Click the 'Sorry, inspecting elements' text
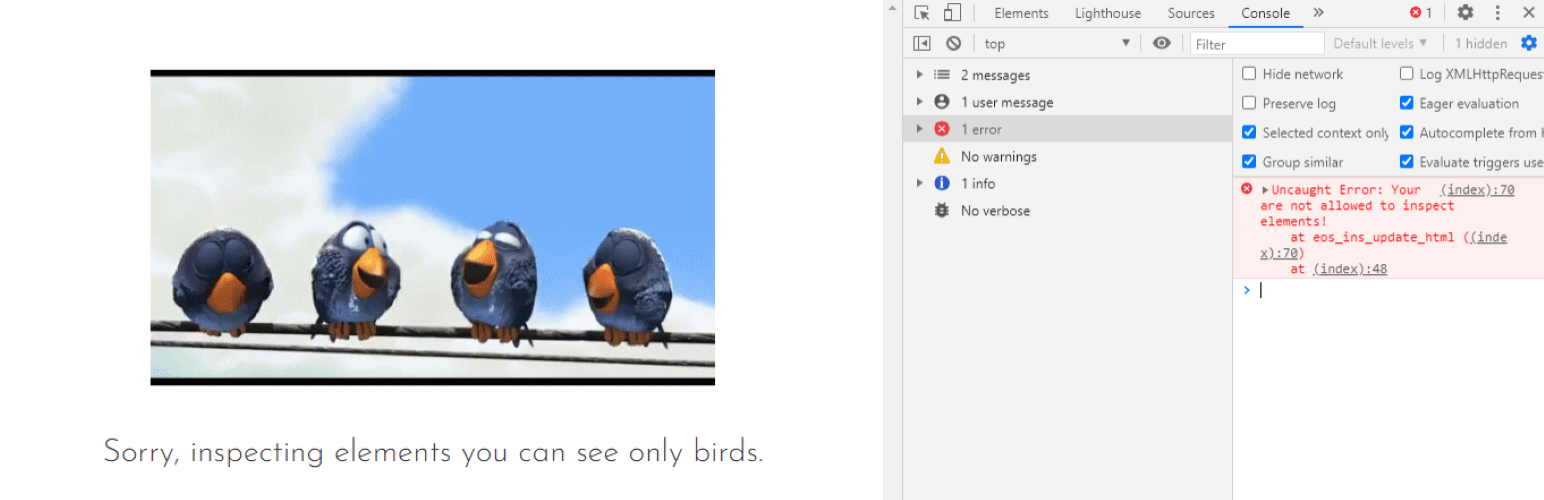 tap(433, 452)
